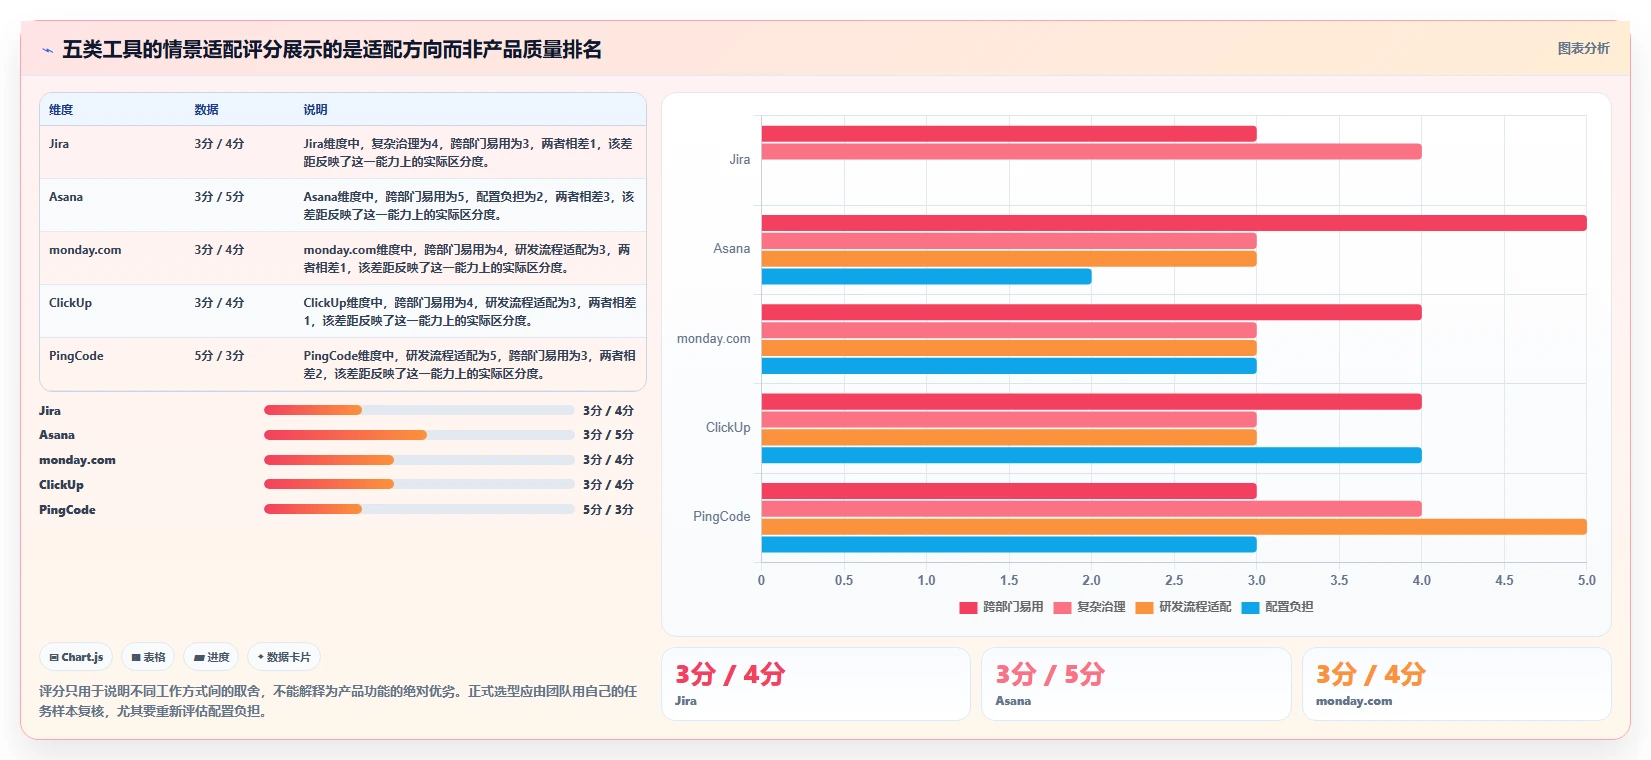Click the ClickUp progress bar

(419, 484)
